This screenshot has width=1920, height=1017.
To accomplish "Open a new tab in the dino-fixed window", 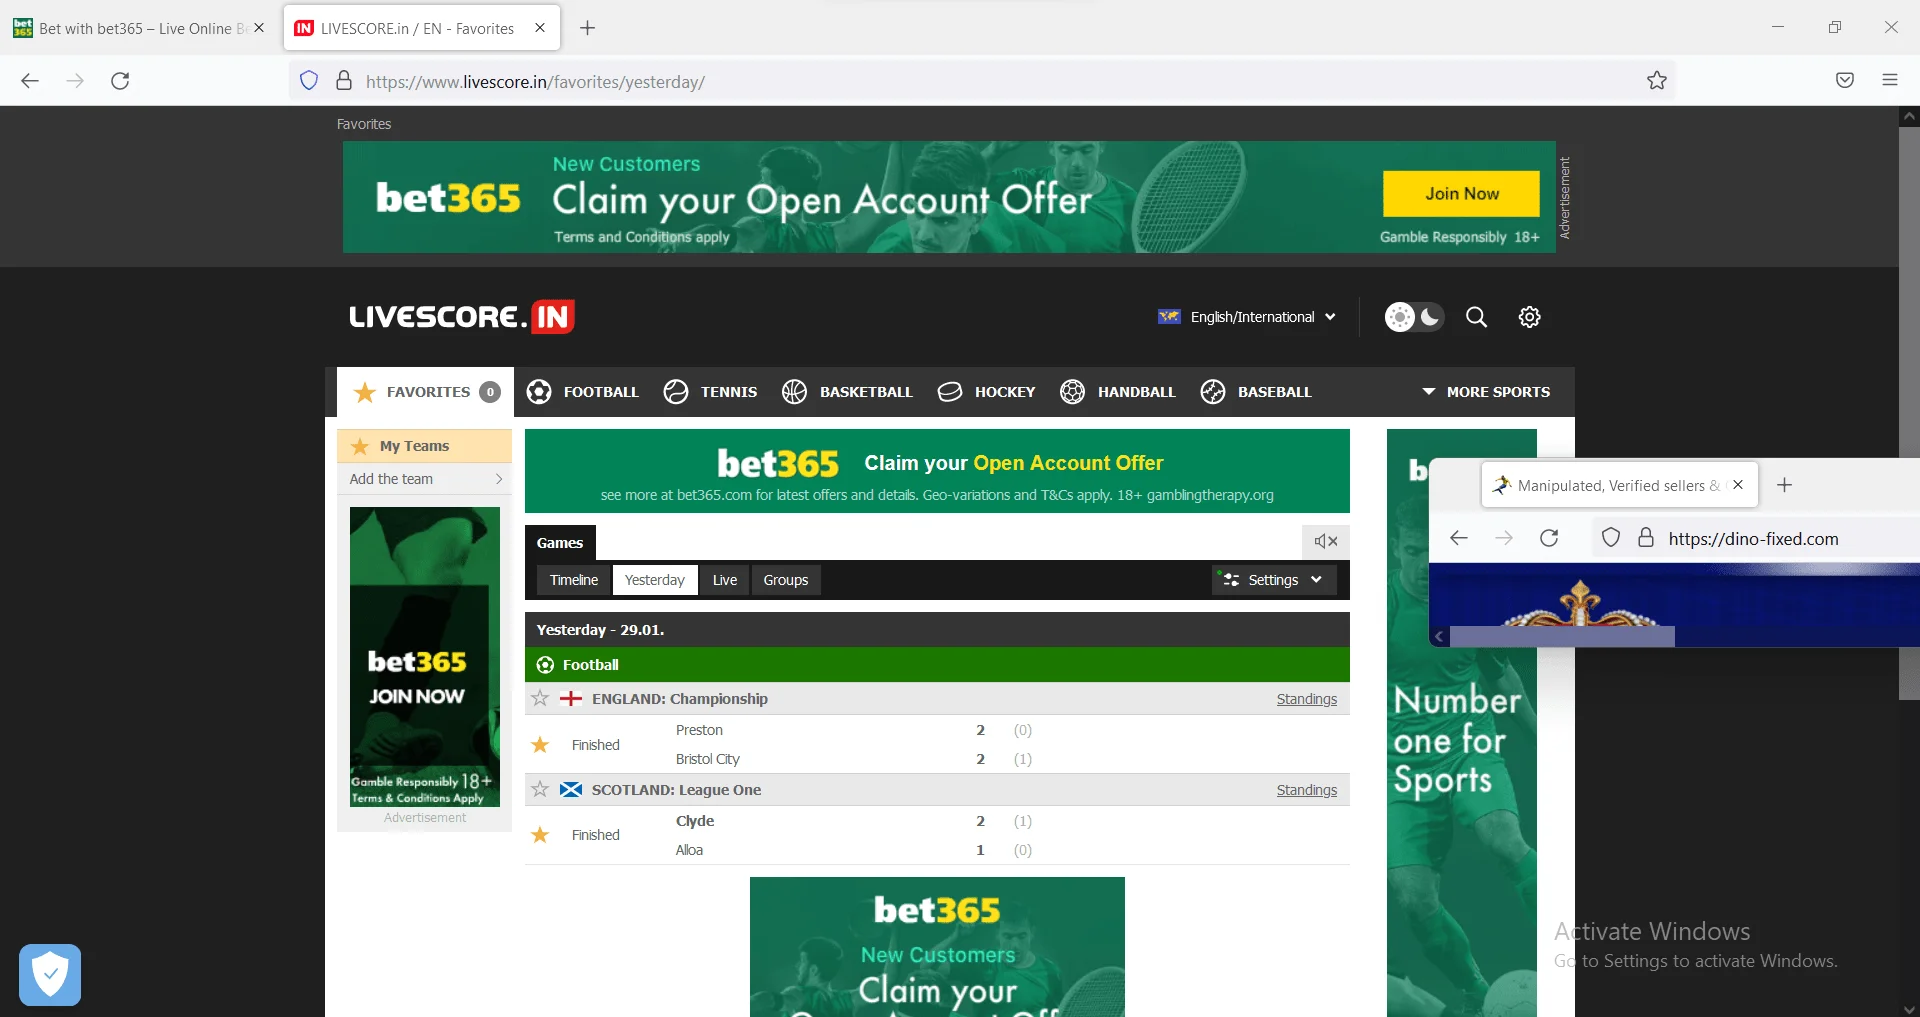I will click(x=1785, y=485).
